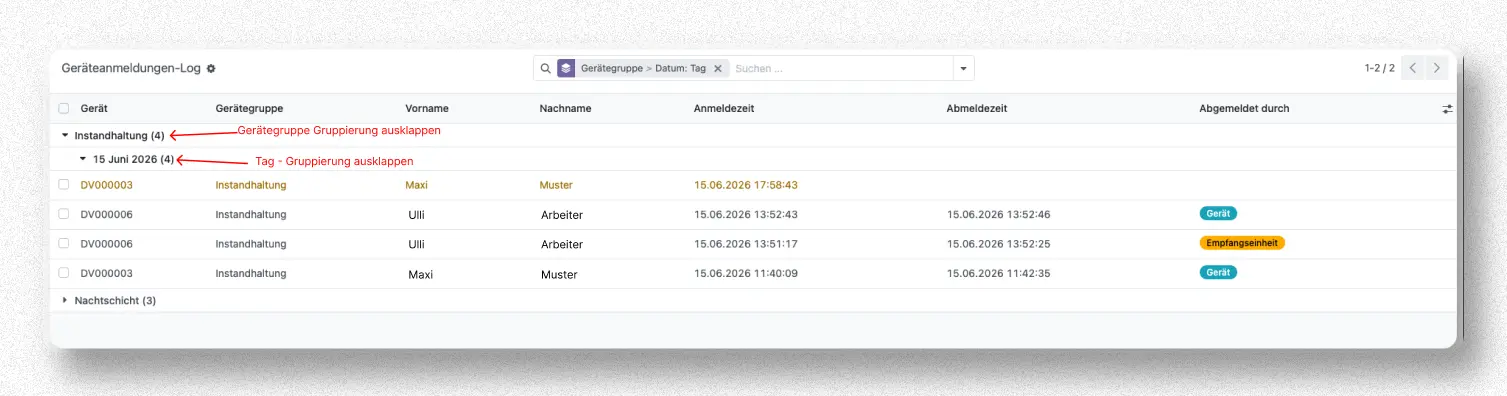Collapse the 15 Juni 2026 (4) group
The width and height of the screenshot is (1507, 396).
coord(126,159)
